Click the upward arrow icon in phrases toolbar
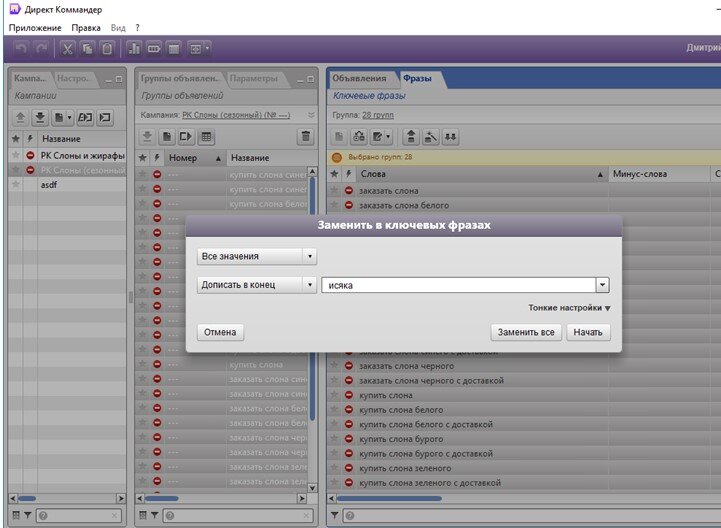Image resolution: width=721 pixels, height=528 pixels. (x=411, y=137)
